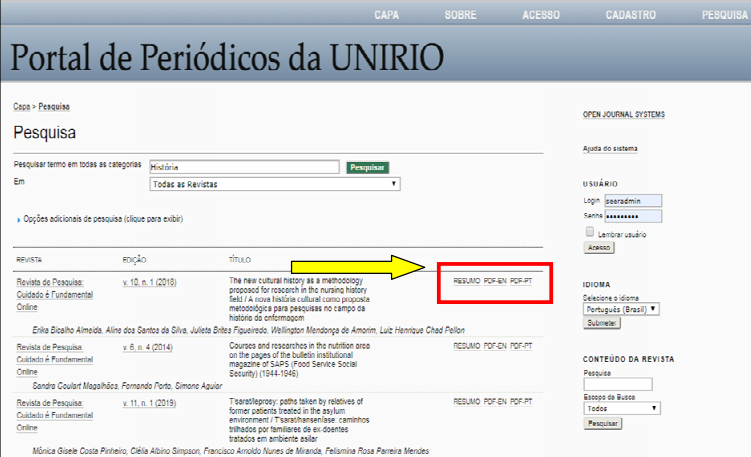Open RESUMO link of the first result
This screenshot has height=457, width=751.
pos(466,281)
